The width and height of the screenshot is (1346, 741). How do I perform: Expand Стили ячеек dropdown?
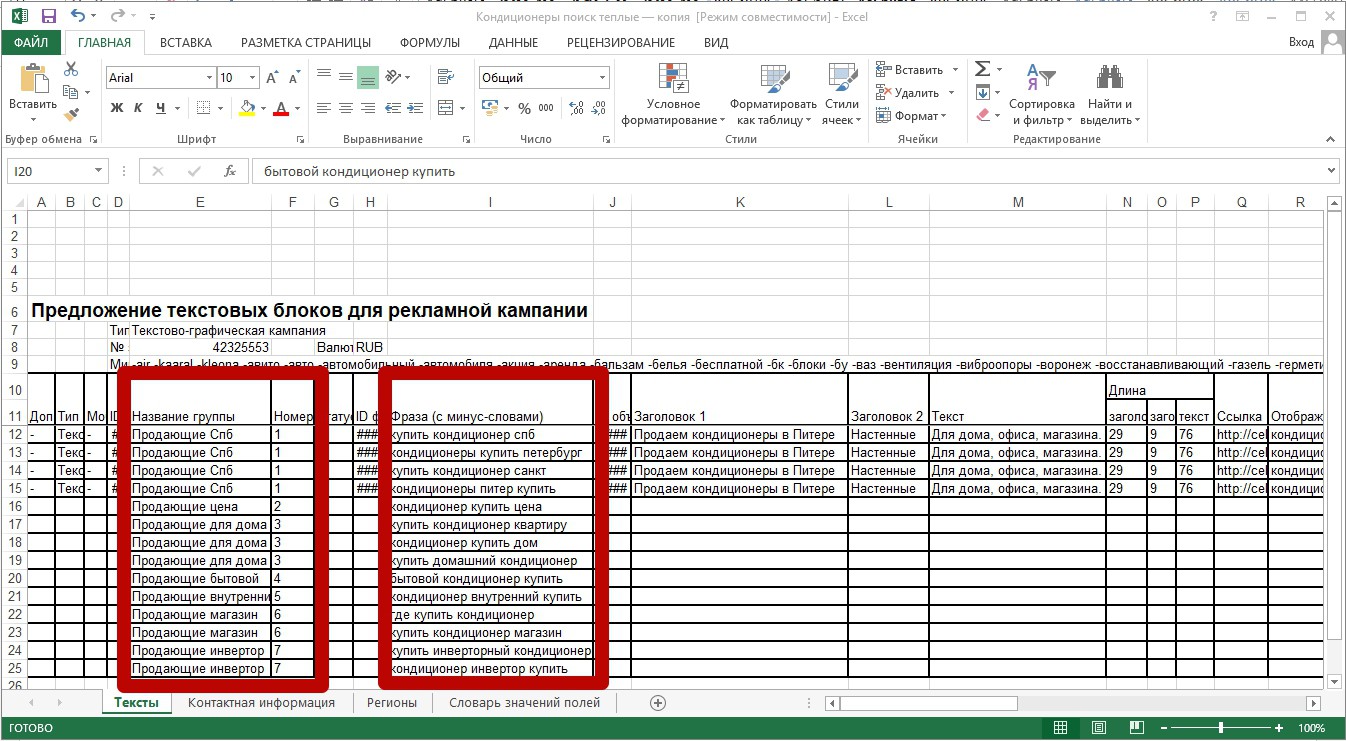point(841,96)
